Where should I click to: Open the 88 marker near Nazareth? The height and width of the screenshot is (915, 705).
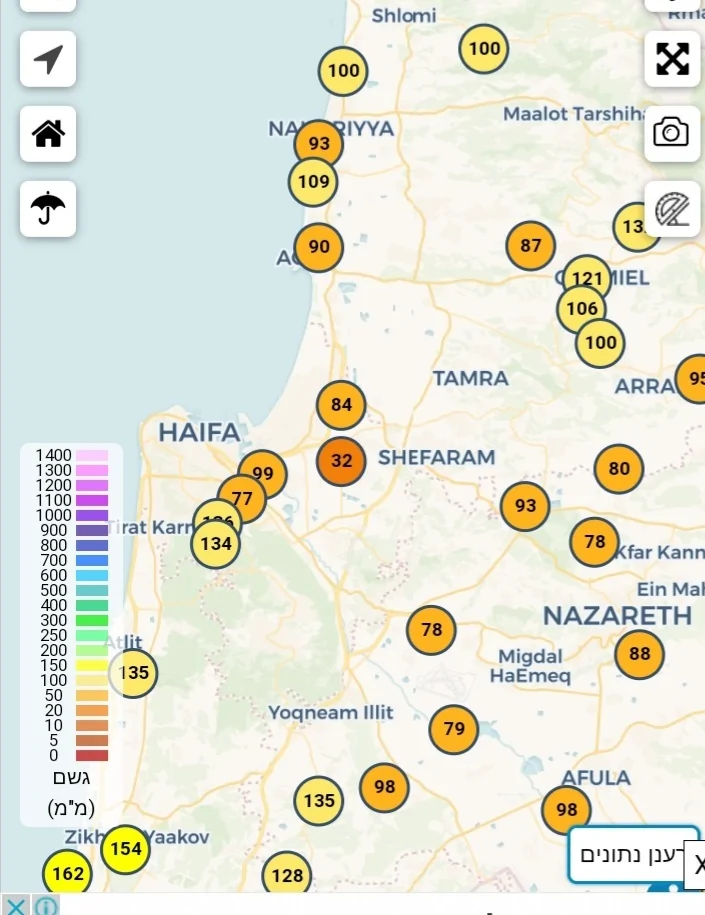tap(640, 655)
